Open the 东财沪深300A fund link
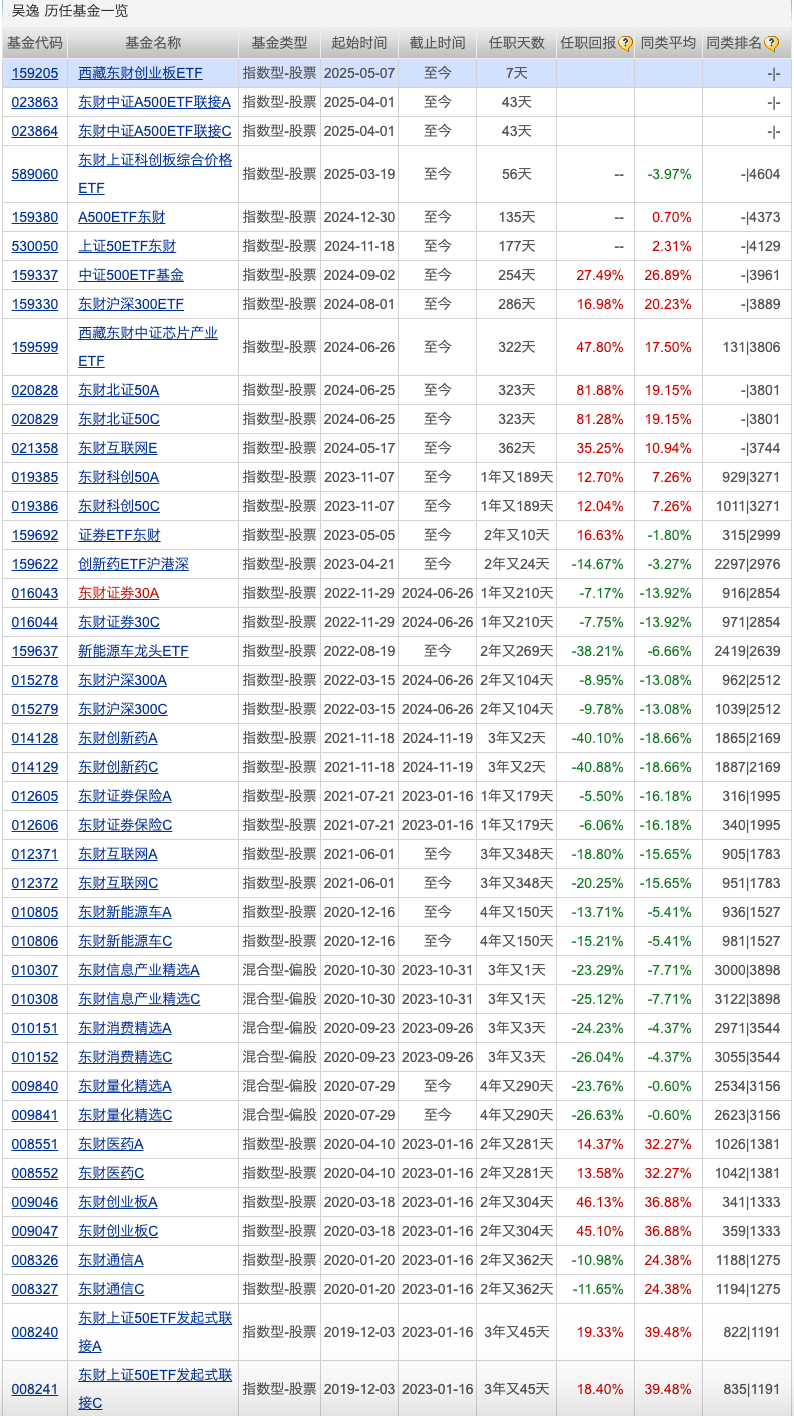The width and height of the screenshot is (794, 1416). (x=122, y=680)
